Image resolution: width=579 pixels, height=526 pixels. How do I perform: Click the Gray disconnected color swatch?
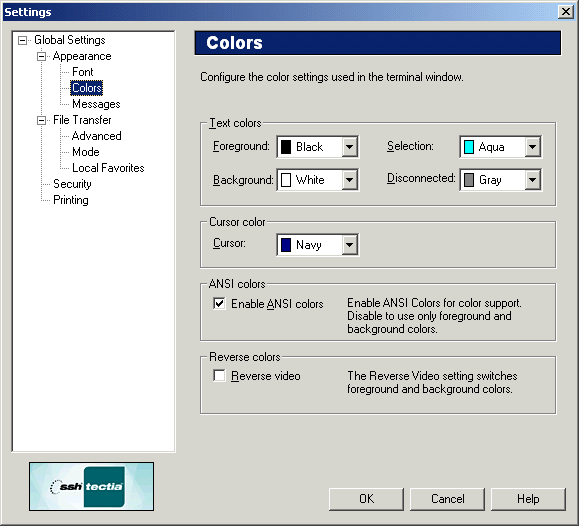(x=469, y=180)
